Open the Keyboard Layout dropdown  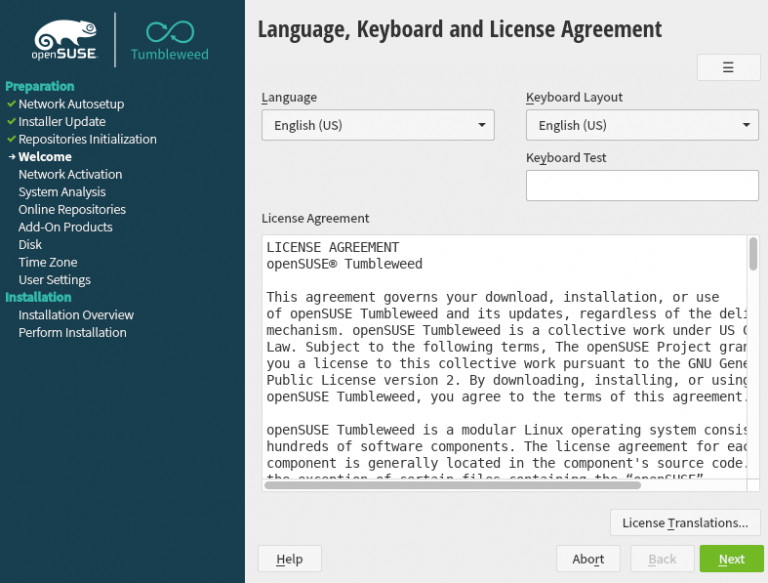pyautogui.click(x=642, y=125)
